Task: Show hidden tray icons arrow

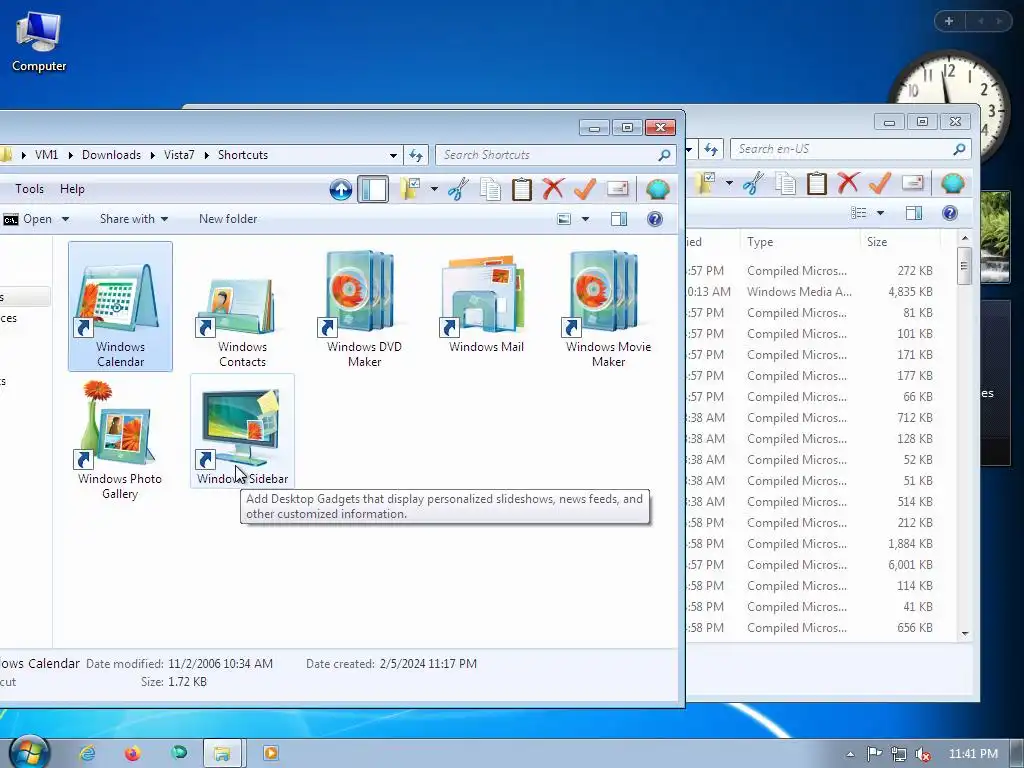Action: click(850, 754)
